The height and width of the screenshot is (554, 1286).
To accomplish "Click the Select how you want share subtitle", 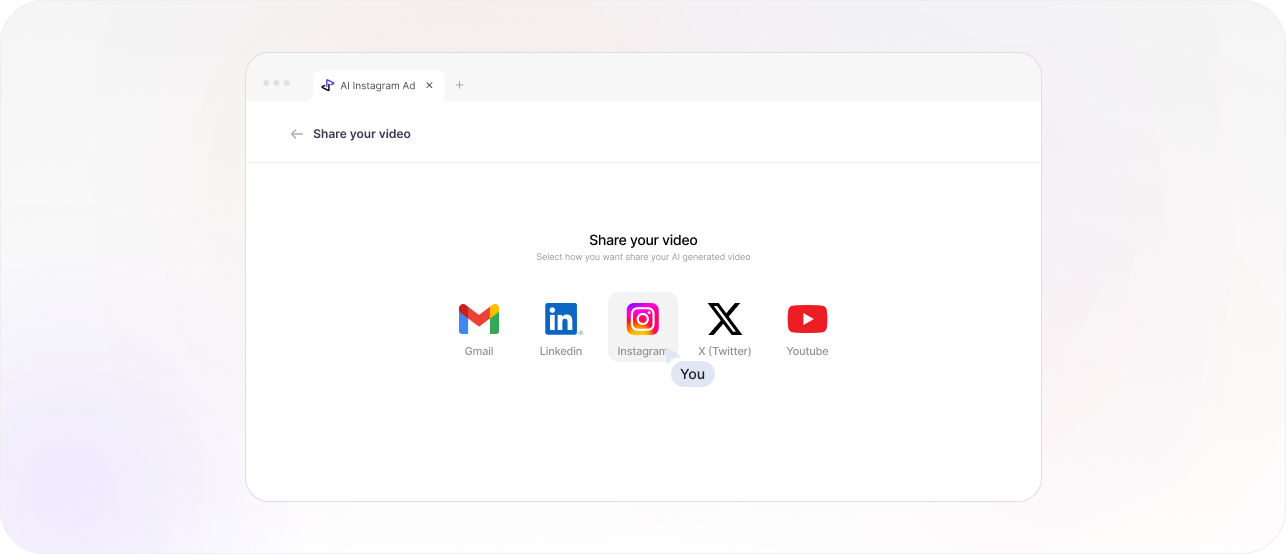I will (643, 257).
